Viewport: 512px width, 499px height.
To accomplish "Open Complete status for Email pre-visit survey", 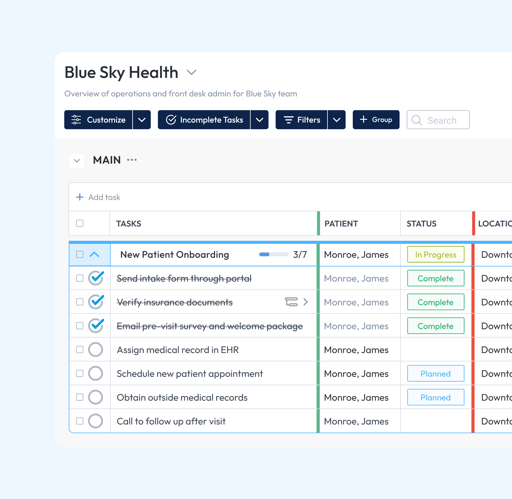I will 436,326.
